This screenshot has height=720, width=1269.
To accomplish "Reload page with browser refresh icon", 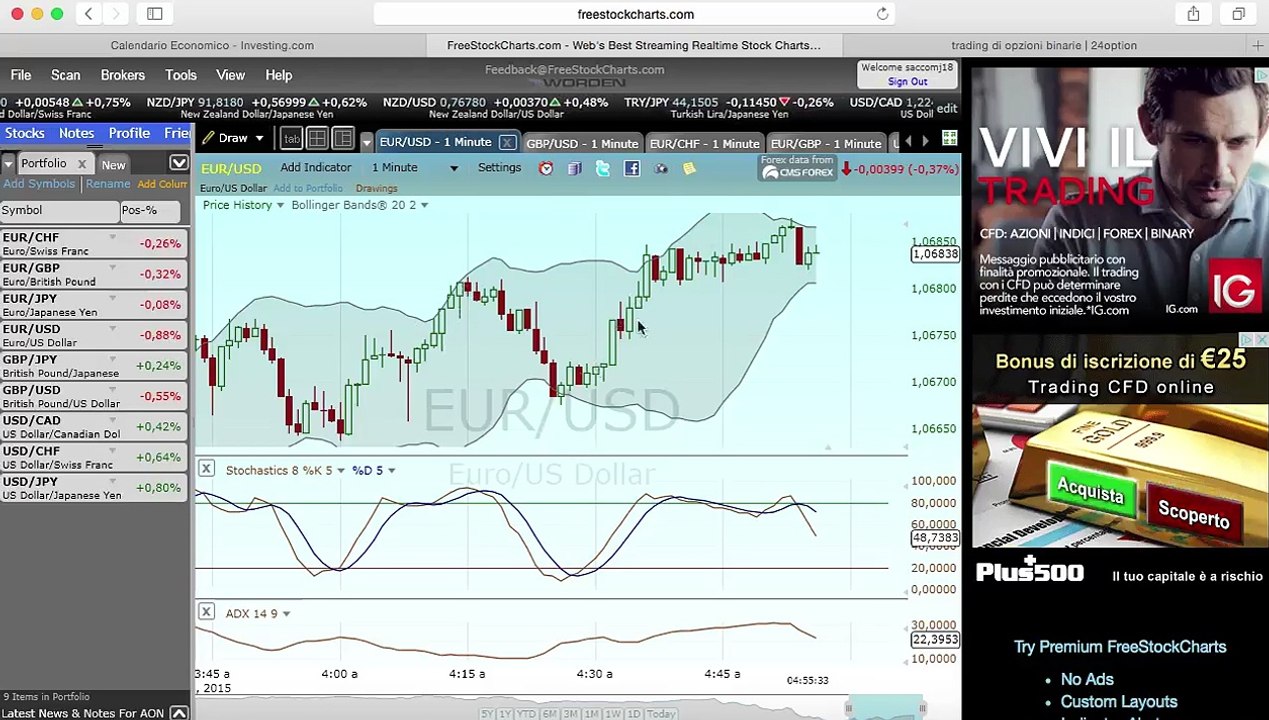I will click(882, 14).
